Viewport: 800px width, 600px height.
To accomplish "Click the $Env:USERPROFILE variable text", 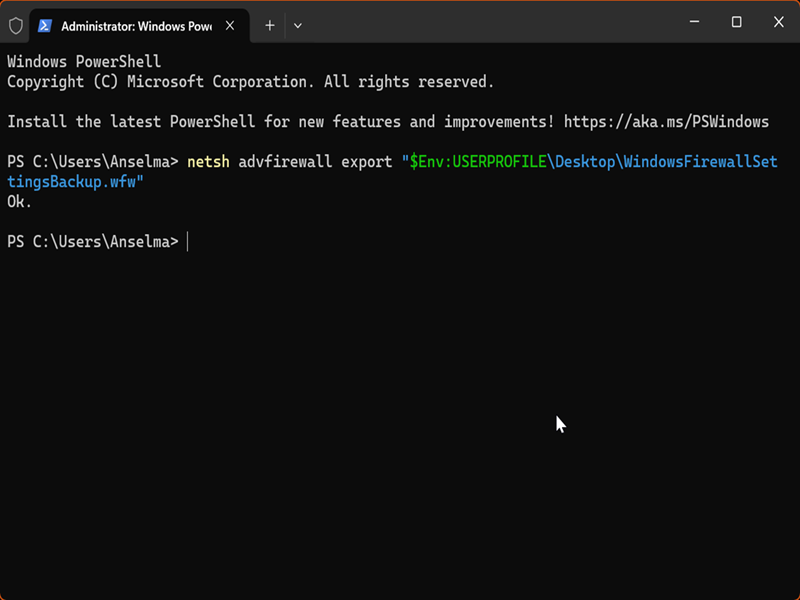I will pyautogui.click(x=477, y=162).
